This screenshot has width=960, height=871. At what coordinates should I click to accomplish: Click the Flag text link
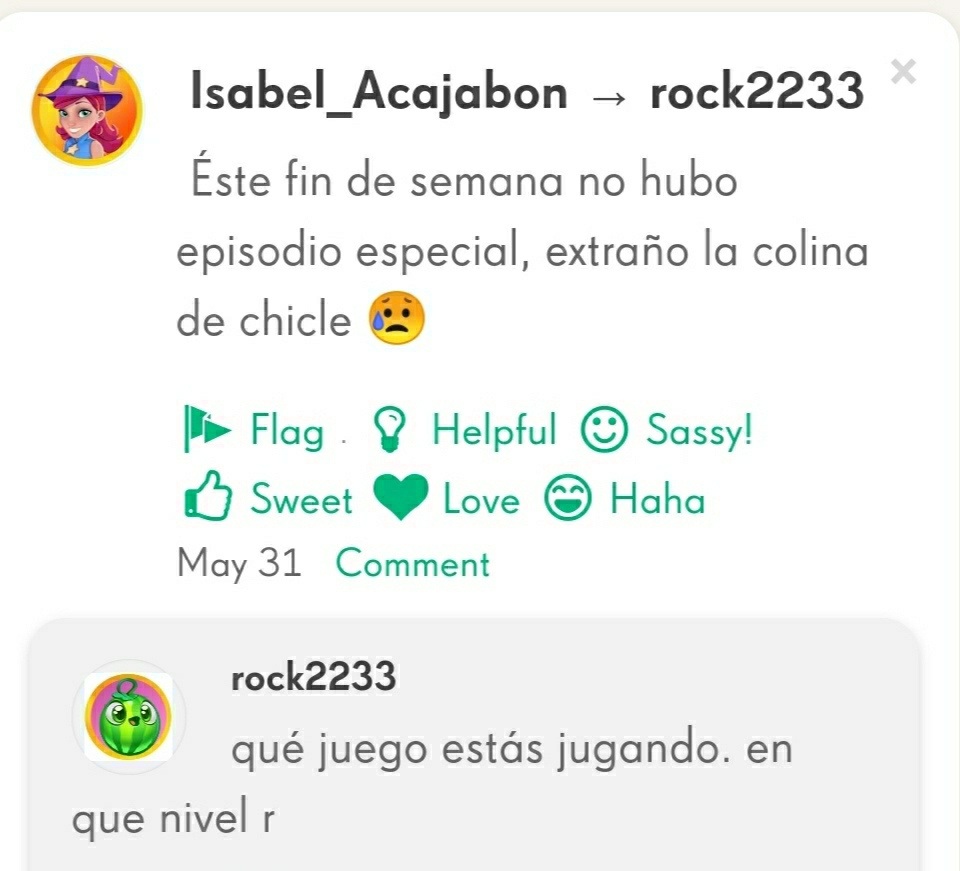[x=287, y=430]
